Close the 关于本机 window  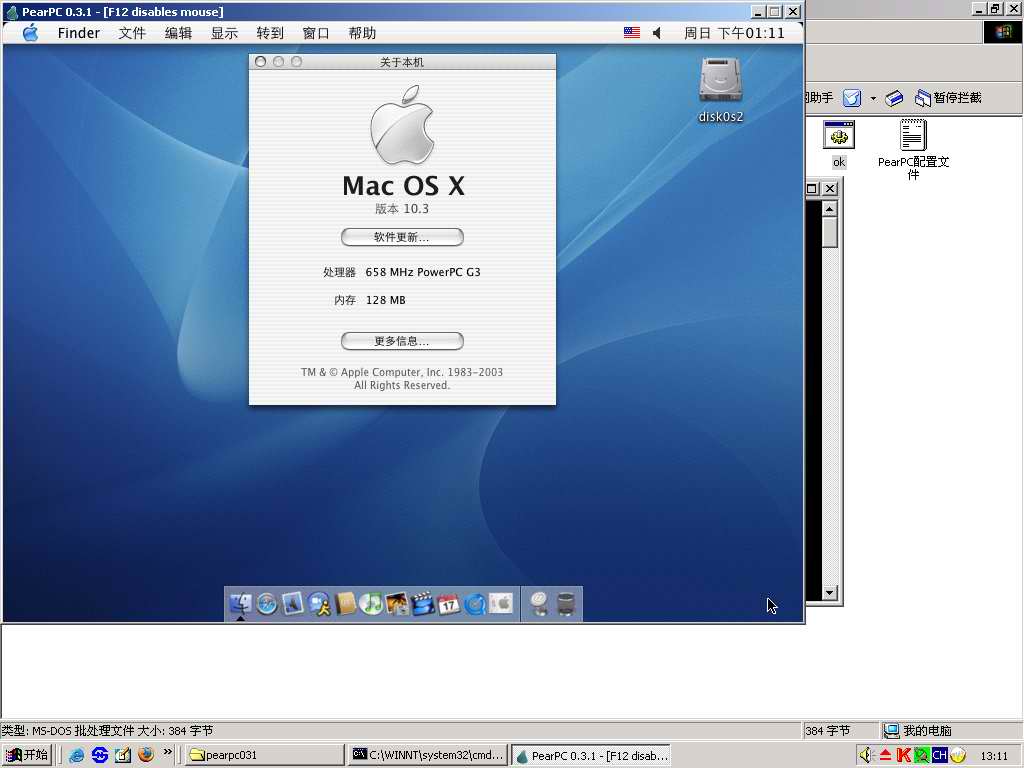261,61
